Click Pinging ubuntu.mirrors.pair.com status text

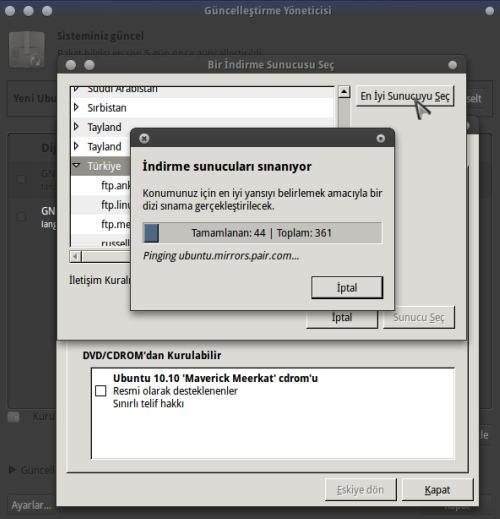[221, 256]
